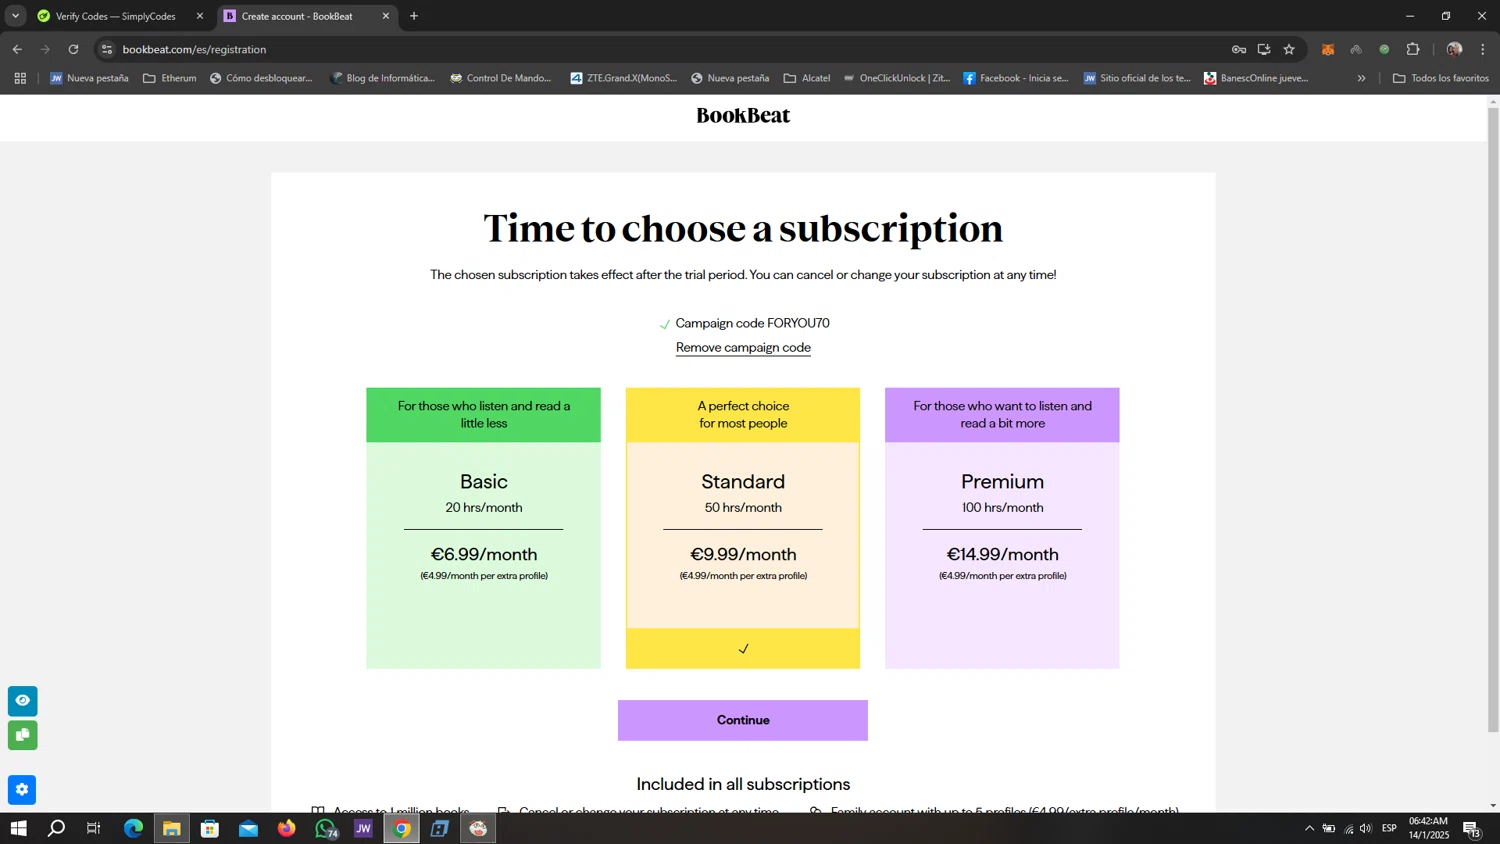Viewport: 1500px width, 844px height.
Task: Show hidden system tray icons
Action: tap(1309, 828)
